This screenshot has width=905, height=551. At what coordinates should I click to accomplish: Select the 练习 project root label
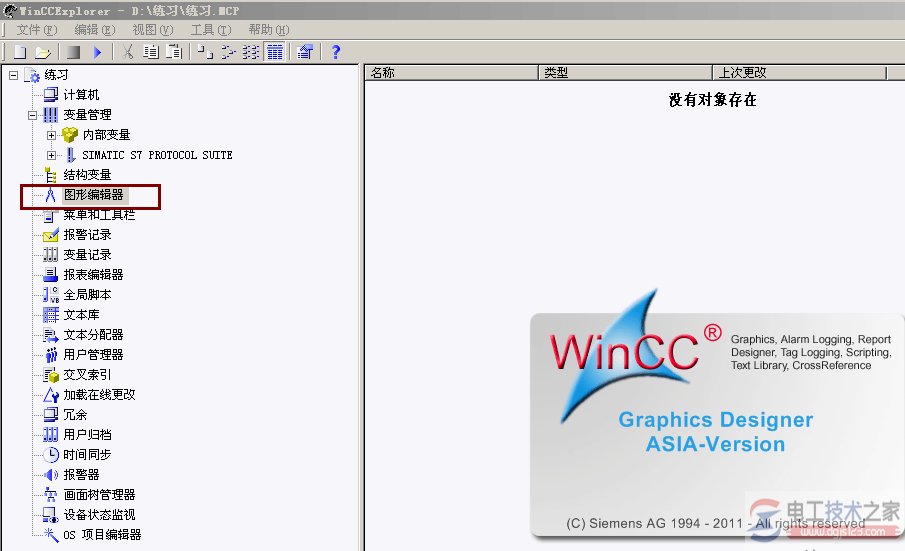(57, 75)
